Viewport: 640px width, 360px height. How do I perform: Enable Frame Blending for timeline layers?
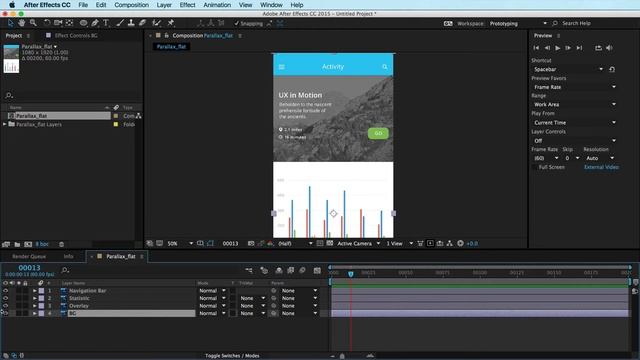click(x=291, y=270)
